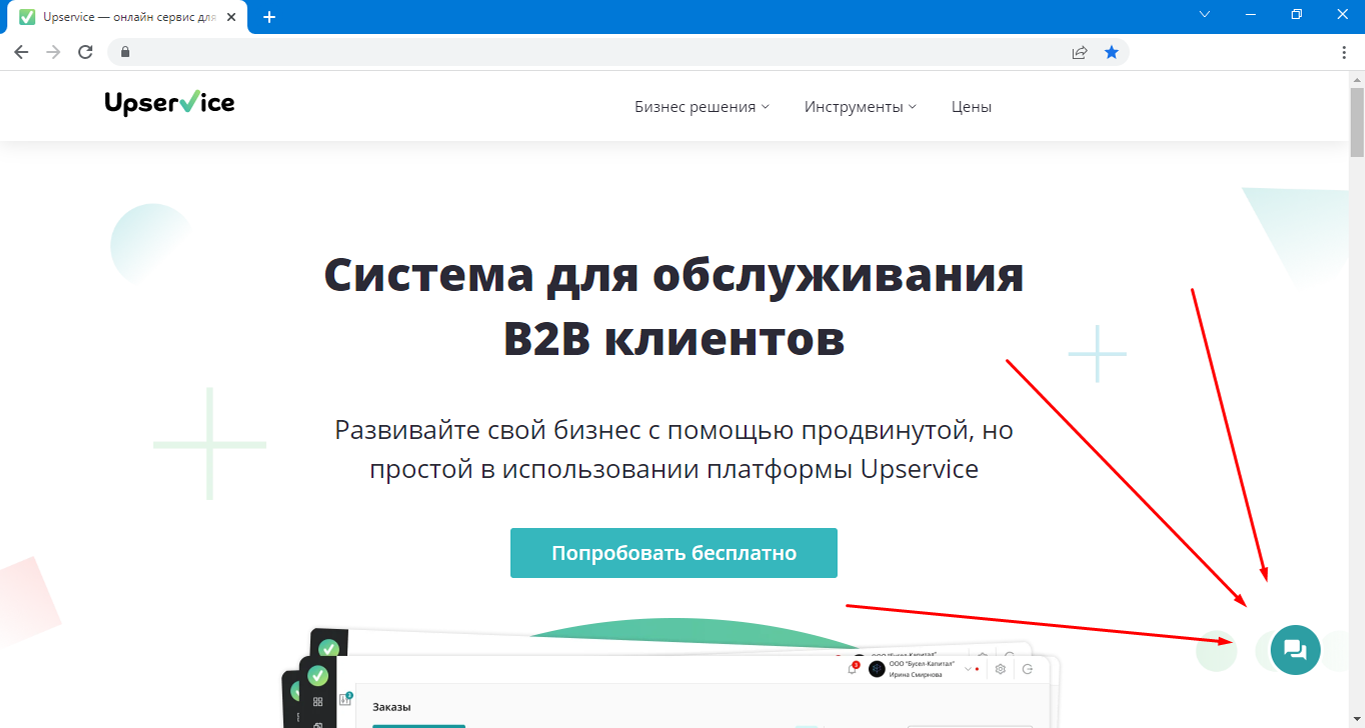The height and width of the screenshot is (728, 1365).
Task: Share this page via address bar icon
Action: tap(1080, 52)
